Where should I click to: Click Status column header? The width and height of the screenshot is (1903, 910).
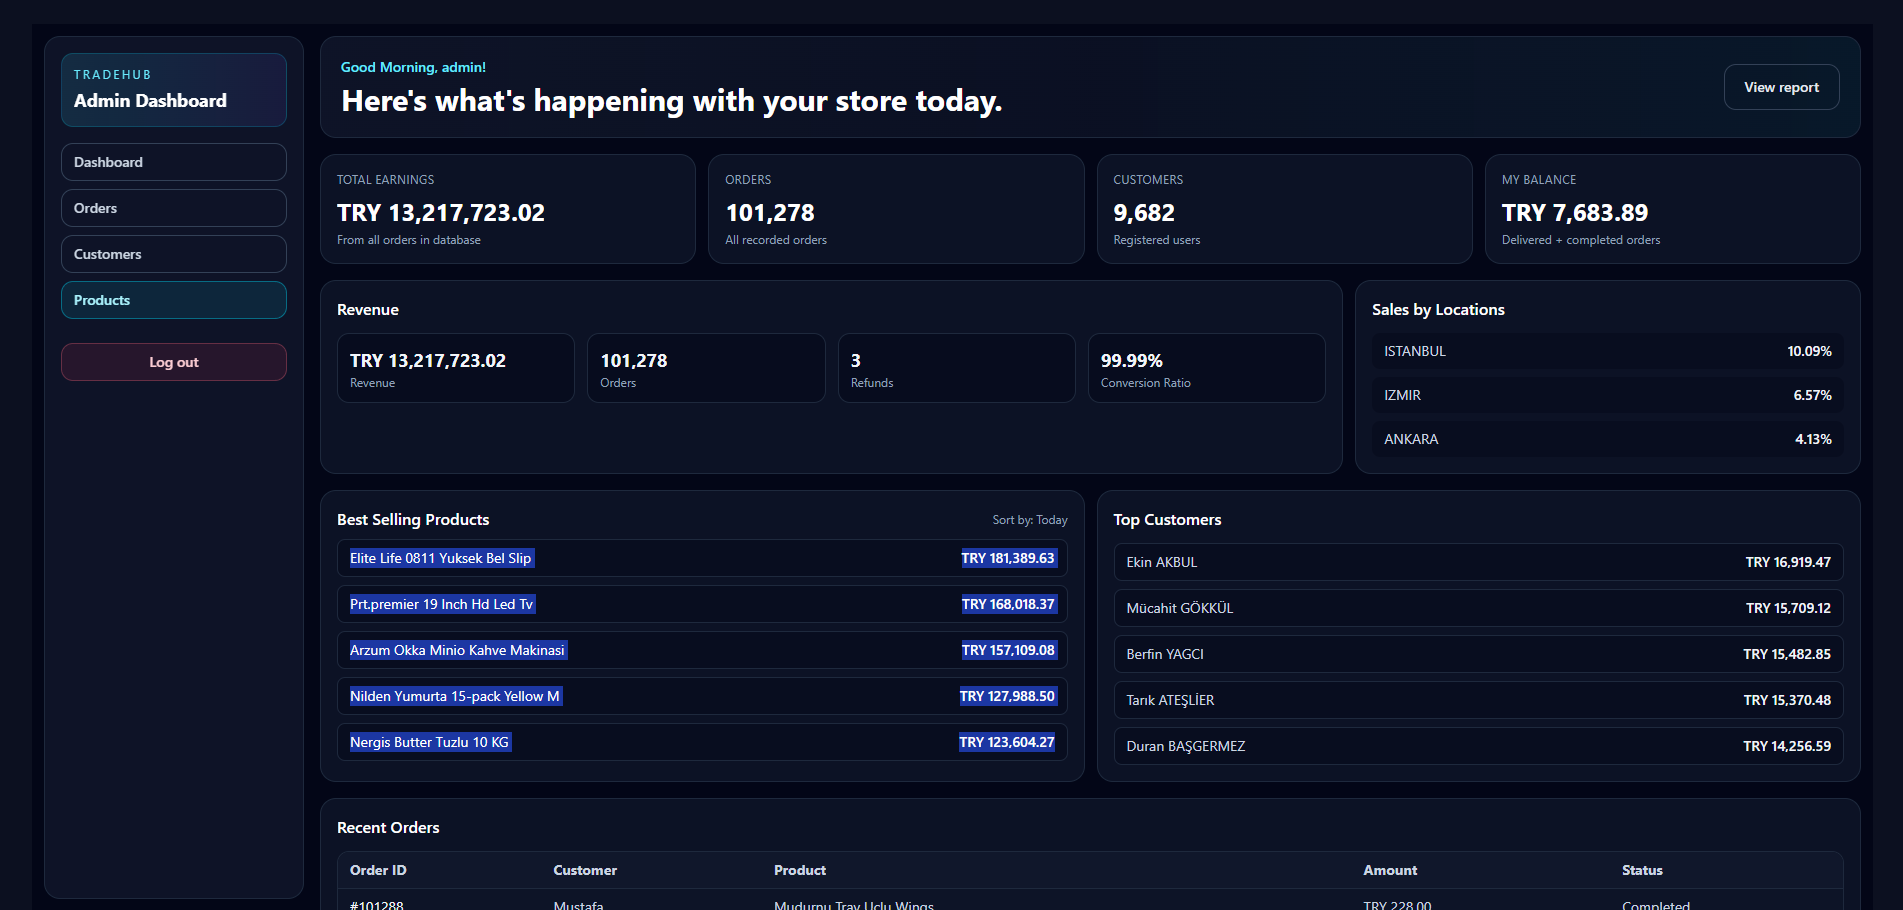[1642, 870]
